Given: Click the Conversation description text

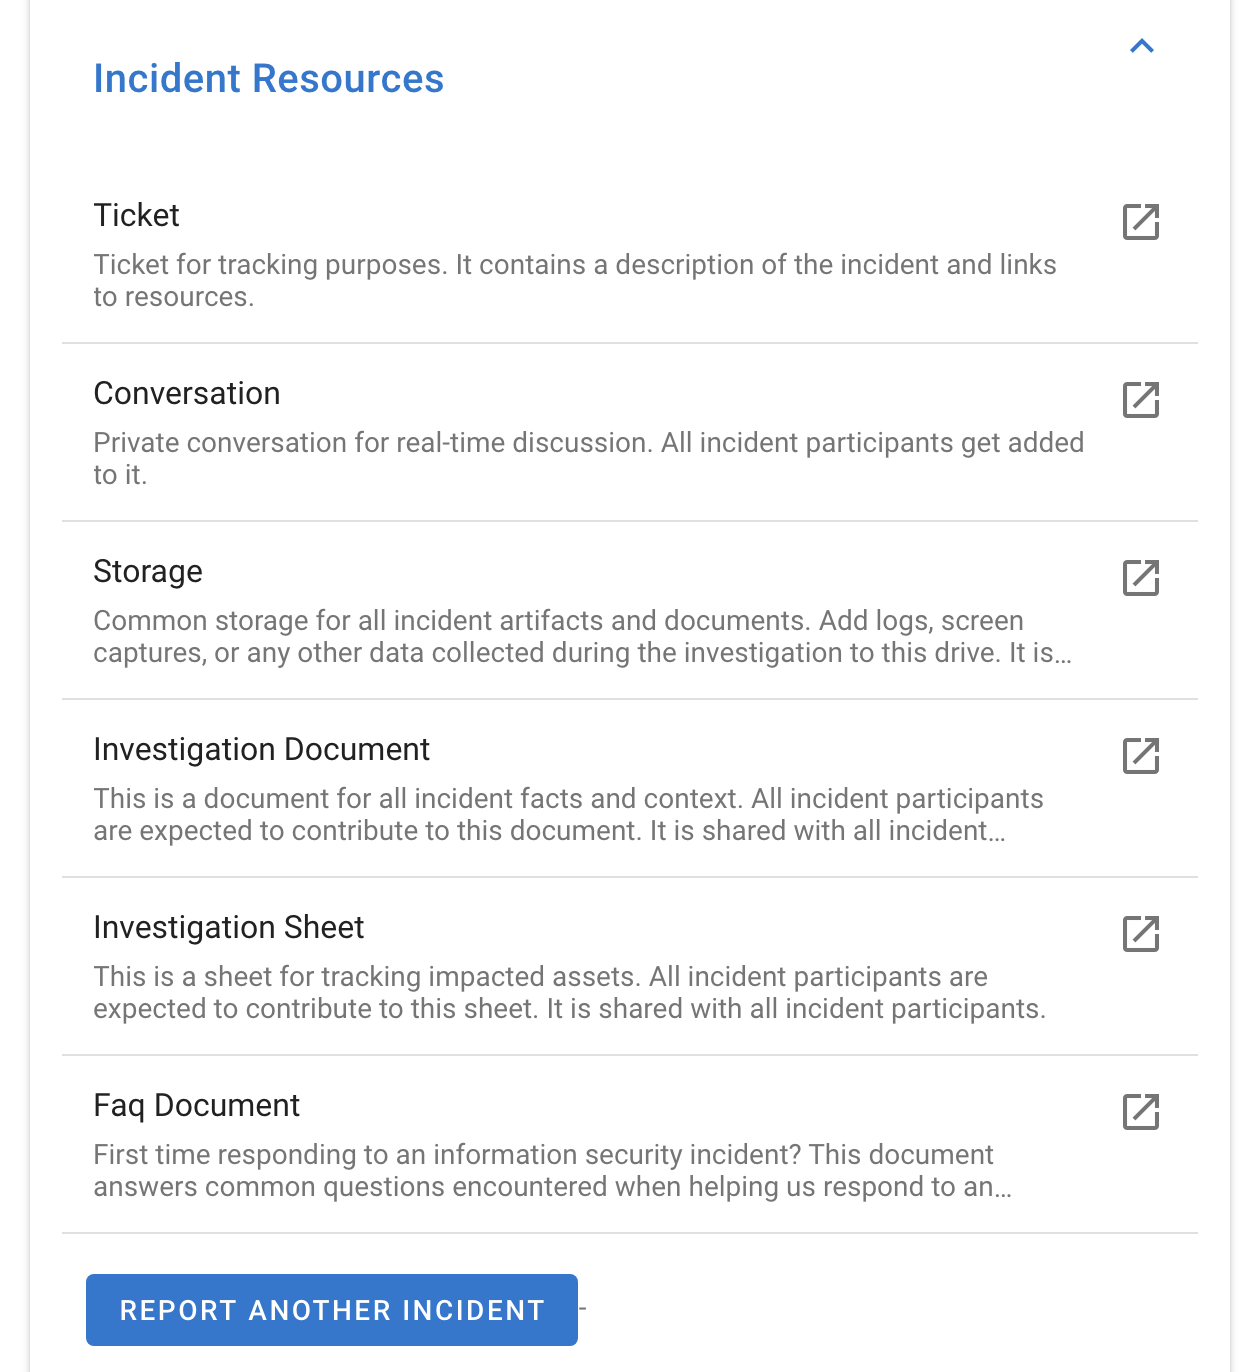Looking at the screenshot, I should [x=589, y=459].
